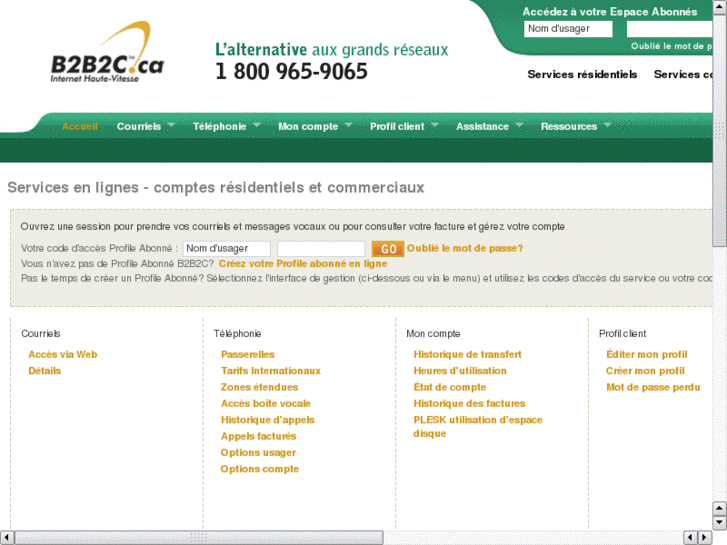Click the B2B2C.ca logo
727x545 pixels.
coord(107,52)
